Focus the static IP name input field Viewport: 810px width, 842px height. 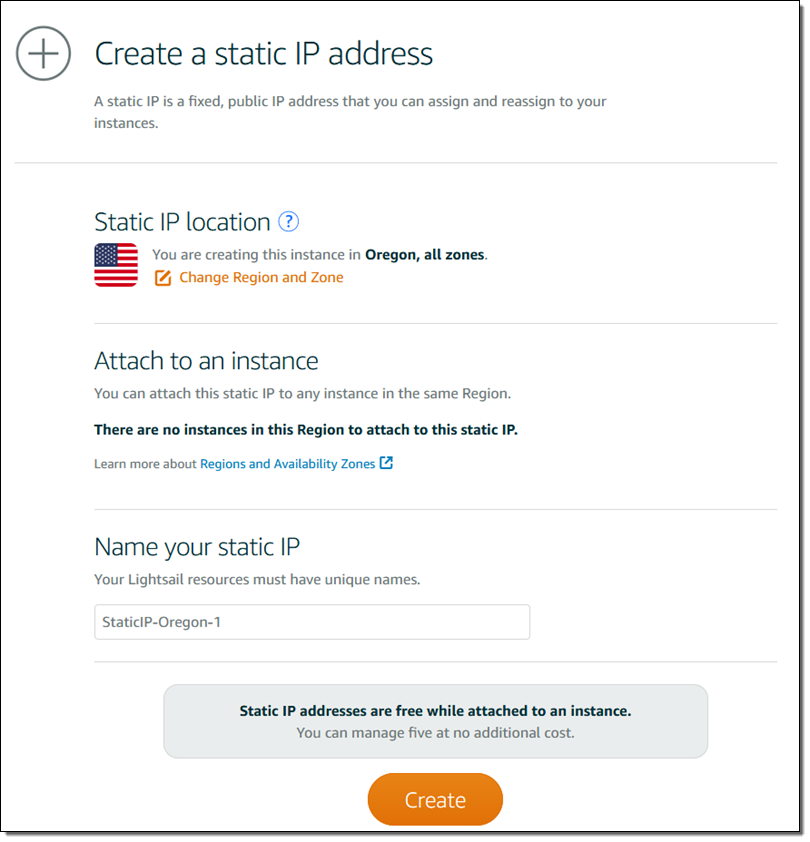tap(311, 622)
